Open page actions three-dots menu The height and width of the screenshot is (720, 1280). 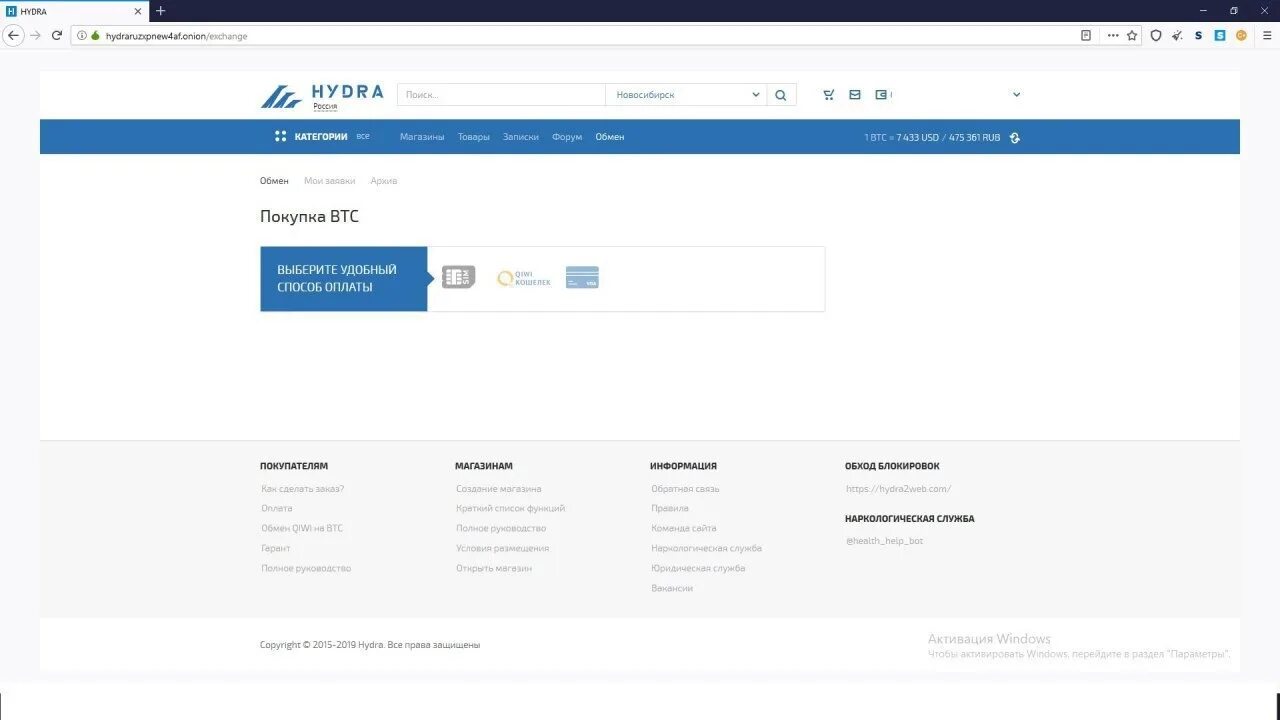pos(1113,35)
